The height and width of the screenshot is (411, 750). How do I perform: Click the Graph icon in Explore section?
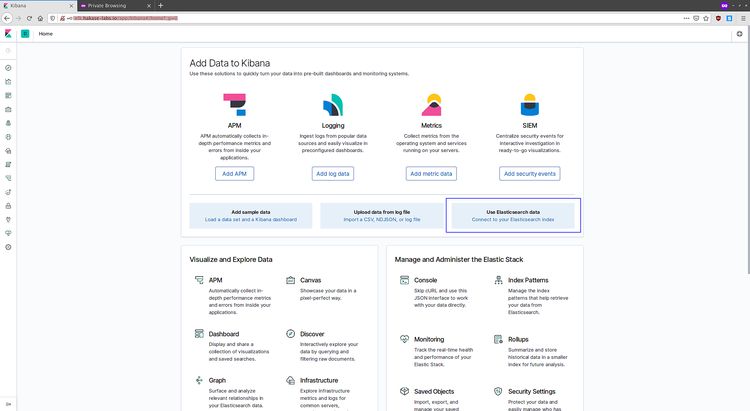[199, 380]
